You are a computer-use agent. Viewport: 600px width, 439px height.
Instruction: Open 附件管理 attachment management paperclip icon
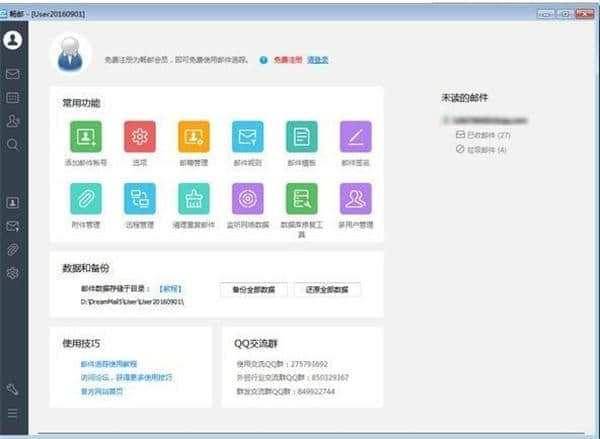86,199
